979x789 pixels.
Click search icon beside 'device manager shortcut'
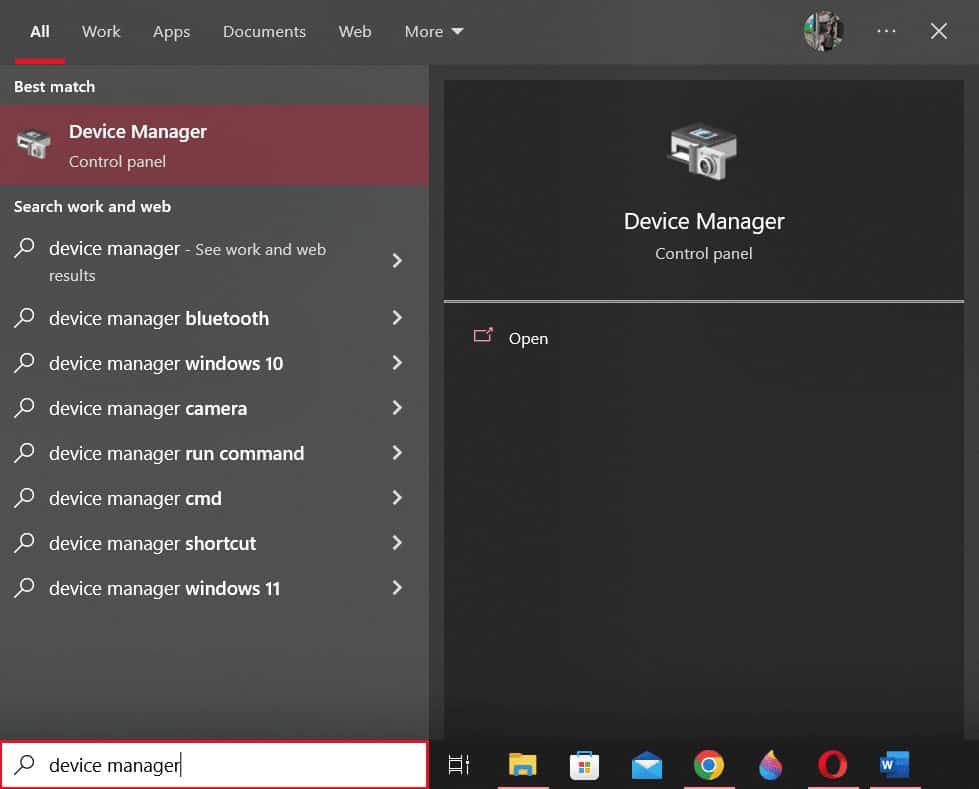click(x=24, y=542)
